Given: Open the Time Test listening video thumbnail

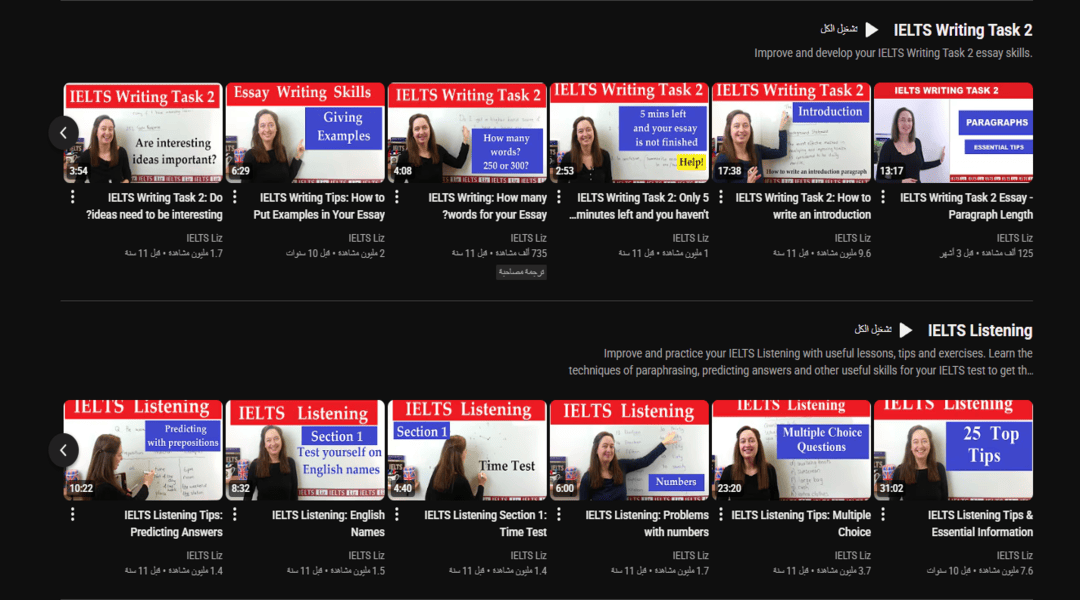Looking at the screenshot, I should coord(467,450).
